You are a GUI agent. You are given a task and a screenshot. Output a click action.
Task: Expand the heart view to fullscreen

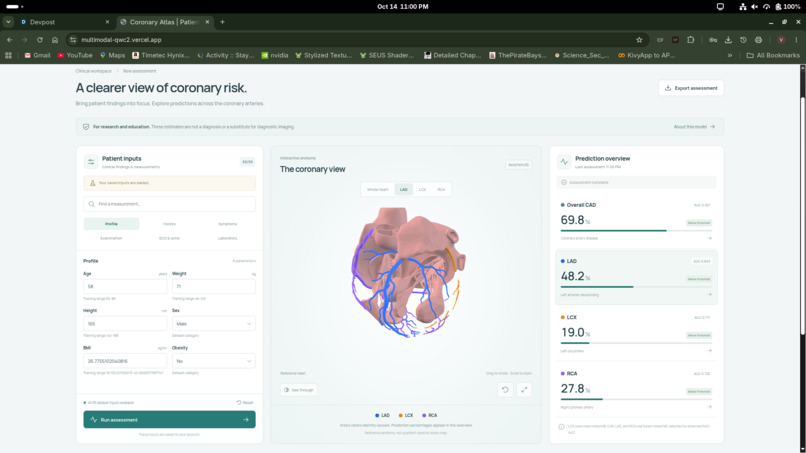pyautogui.click(x=524, y=390)
